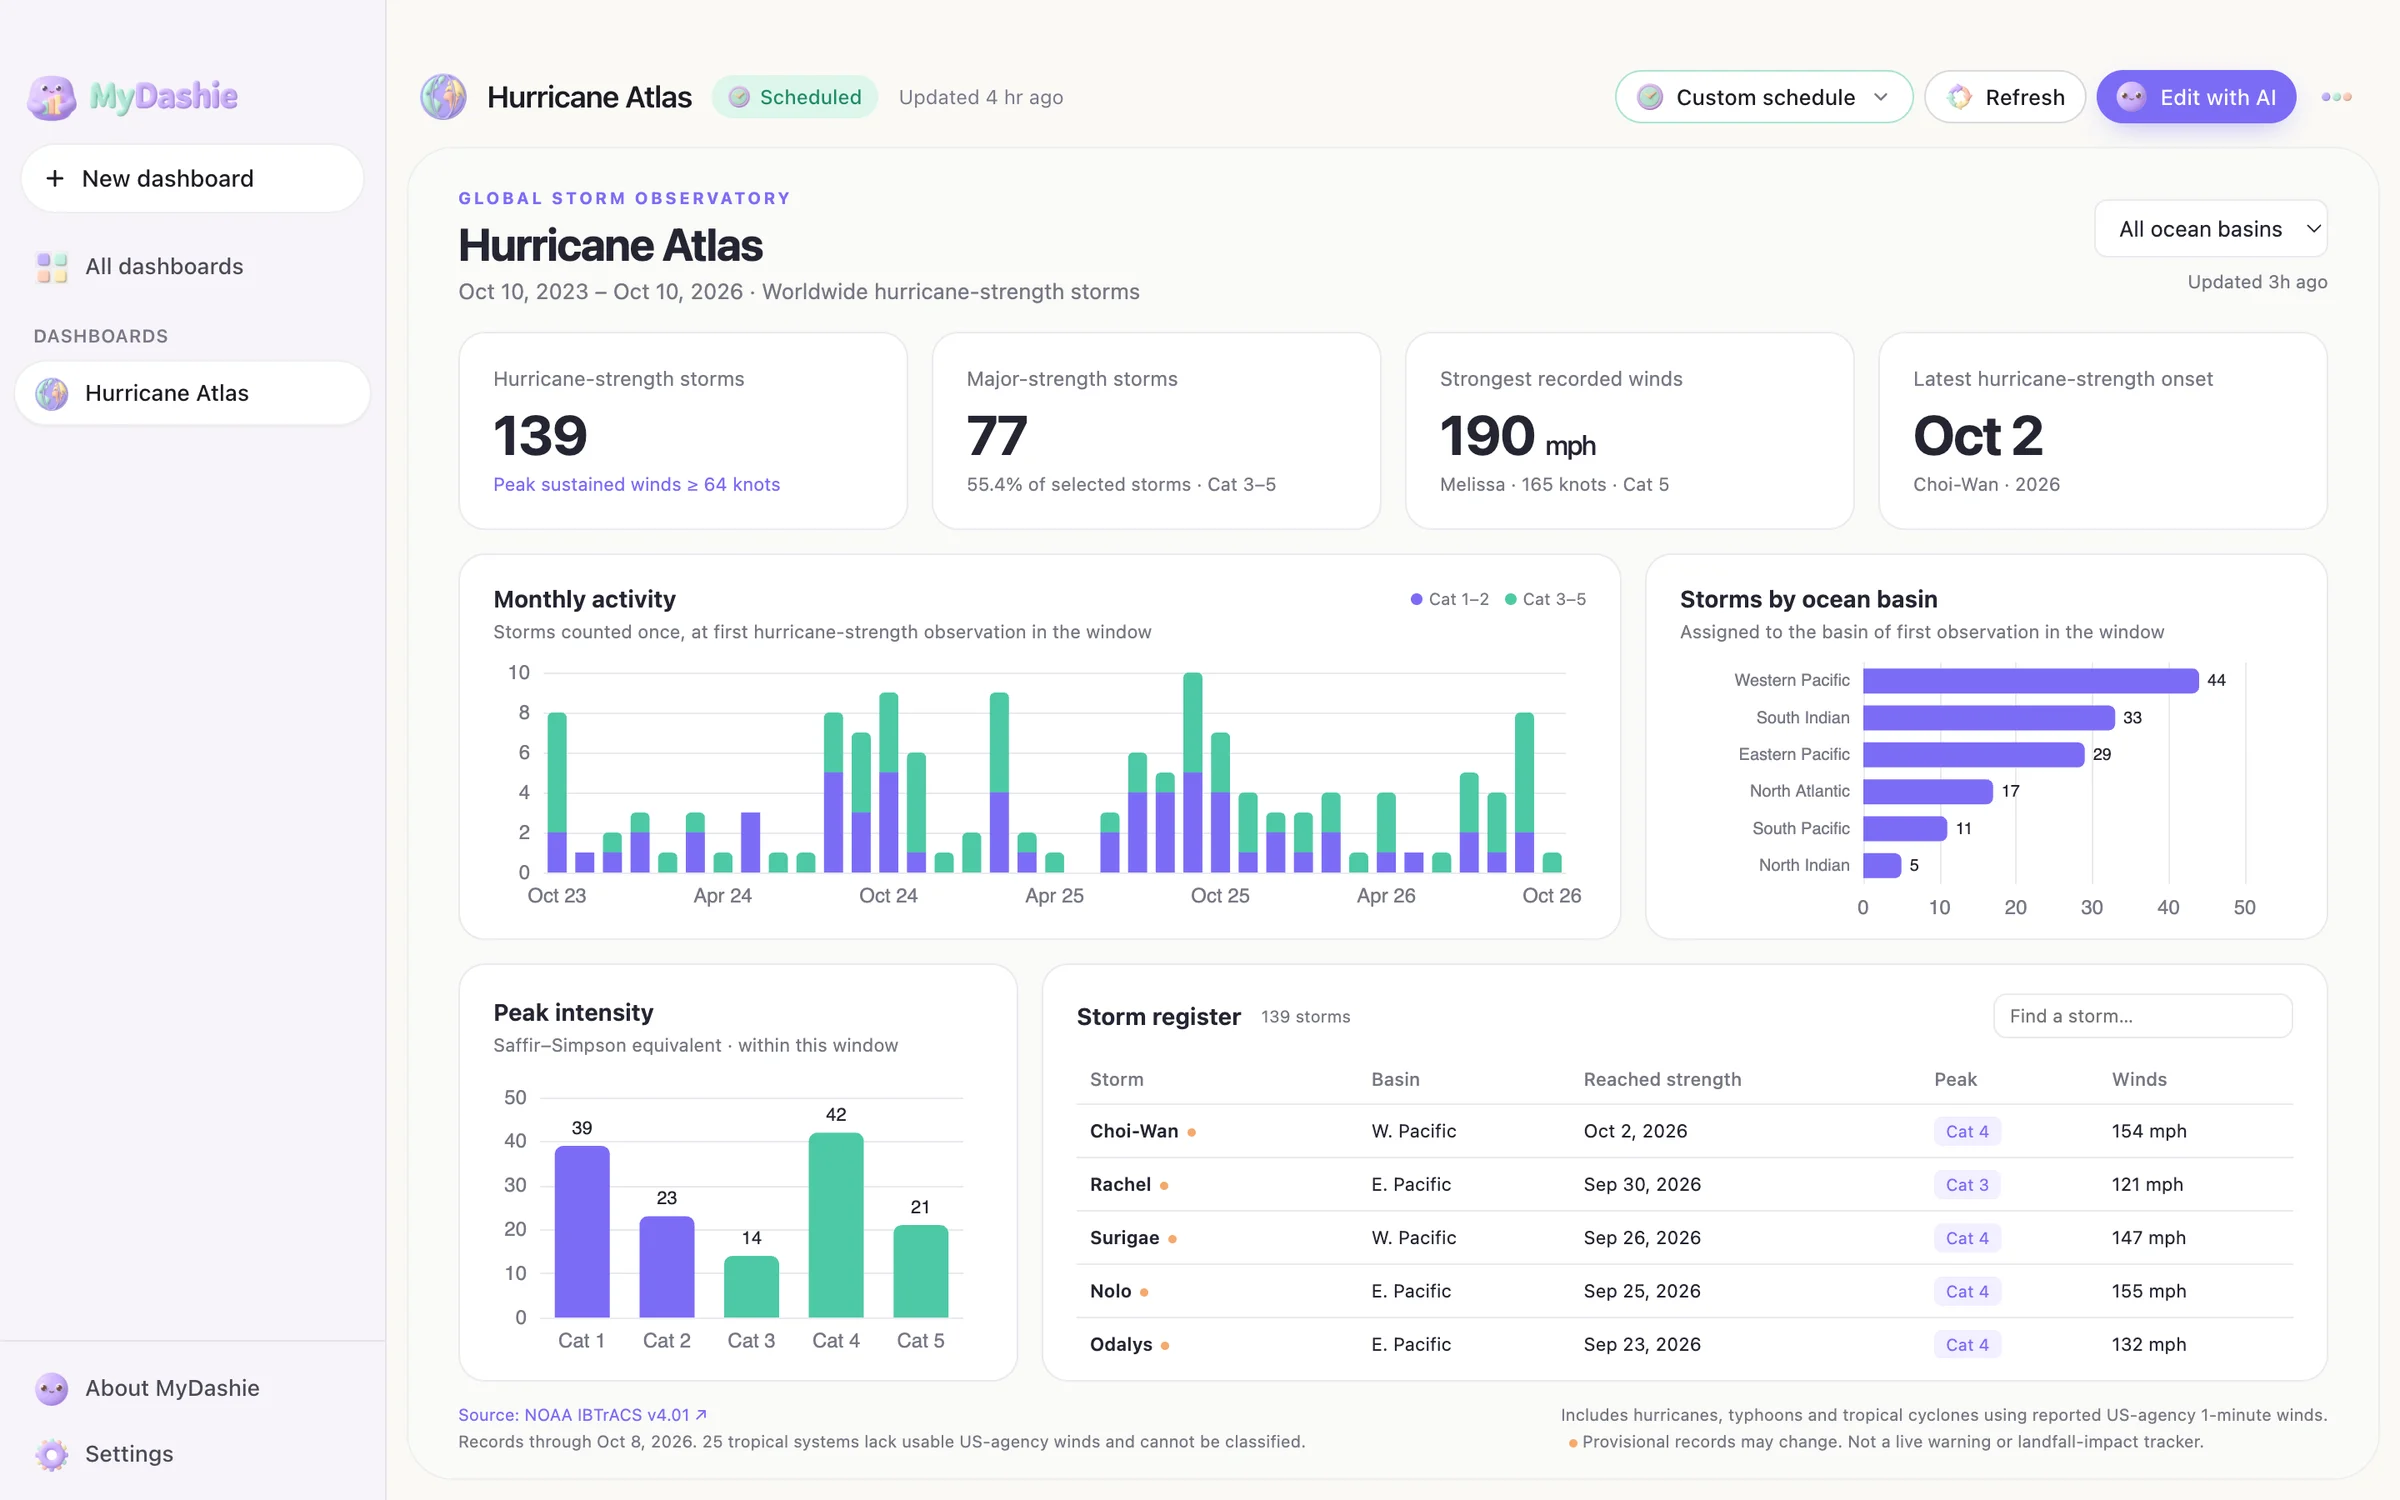This screenshot has width=2400, height=1500.
Task: Click the Eastern Pacific bar (29)
Action: [x=1973, y=754]
